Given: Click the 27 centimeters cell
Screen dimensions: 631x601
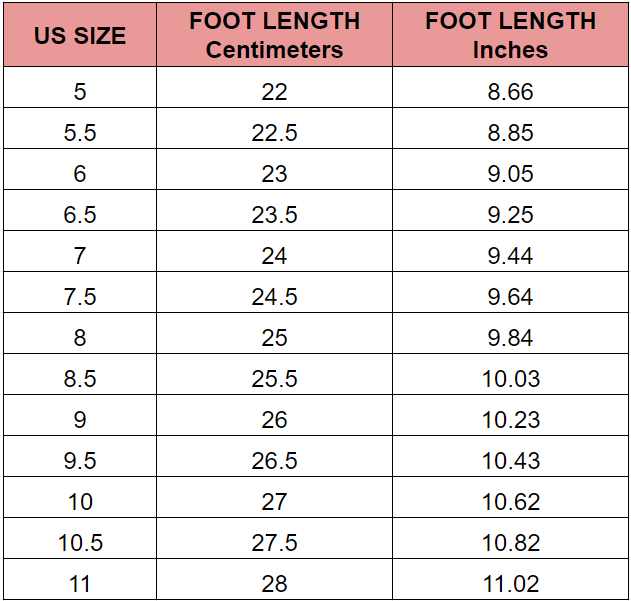Looking at the screenshot, I should [274, 498].
